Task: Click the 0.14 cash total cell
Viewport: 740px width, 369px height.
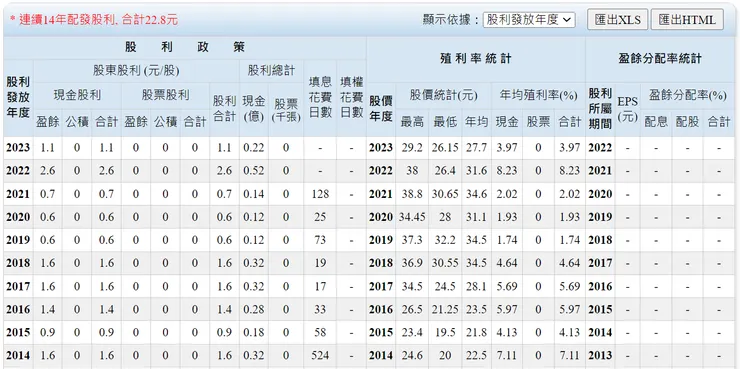Action: coord(253,194)
